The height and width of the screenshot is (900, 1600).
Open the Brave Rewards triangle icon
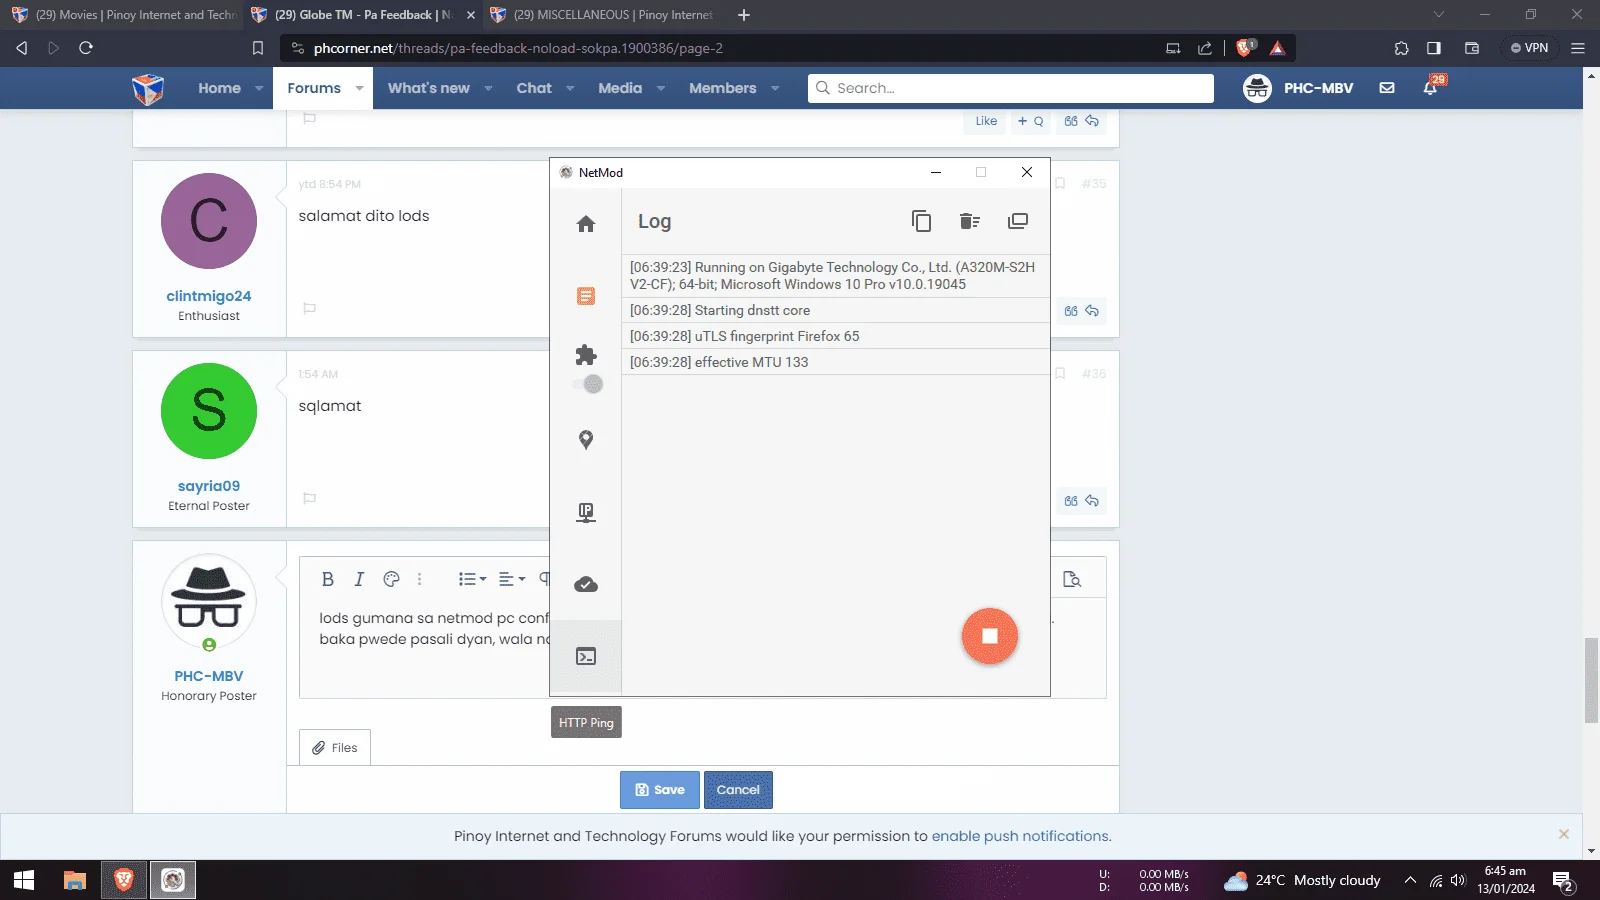1277,48
